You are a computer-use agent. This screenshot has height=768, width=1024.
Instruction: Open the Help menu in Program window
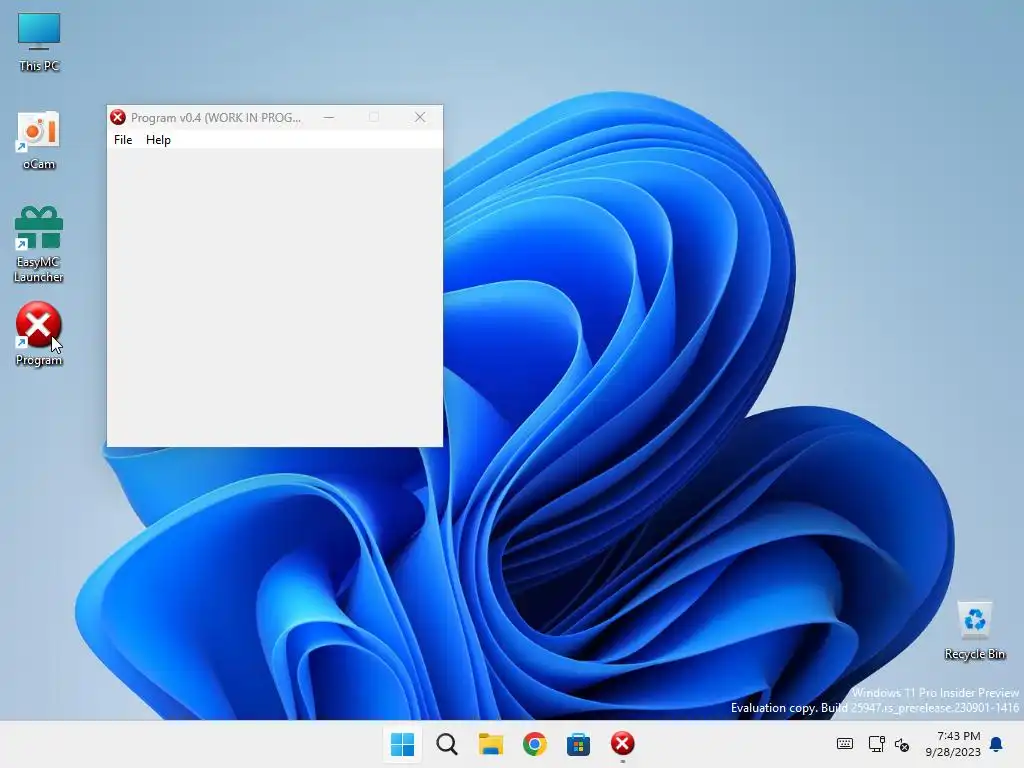[158, 140]
